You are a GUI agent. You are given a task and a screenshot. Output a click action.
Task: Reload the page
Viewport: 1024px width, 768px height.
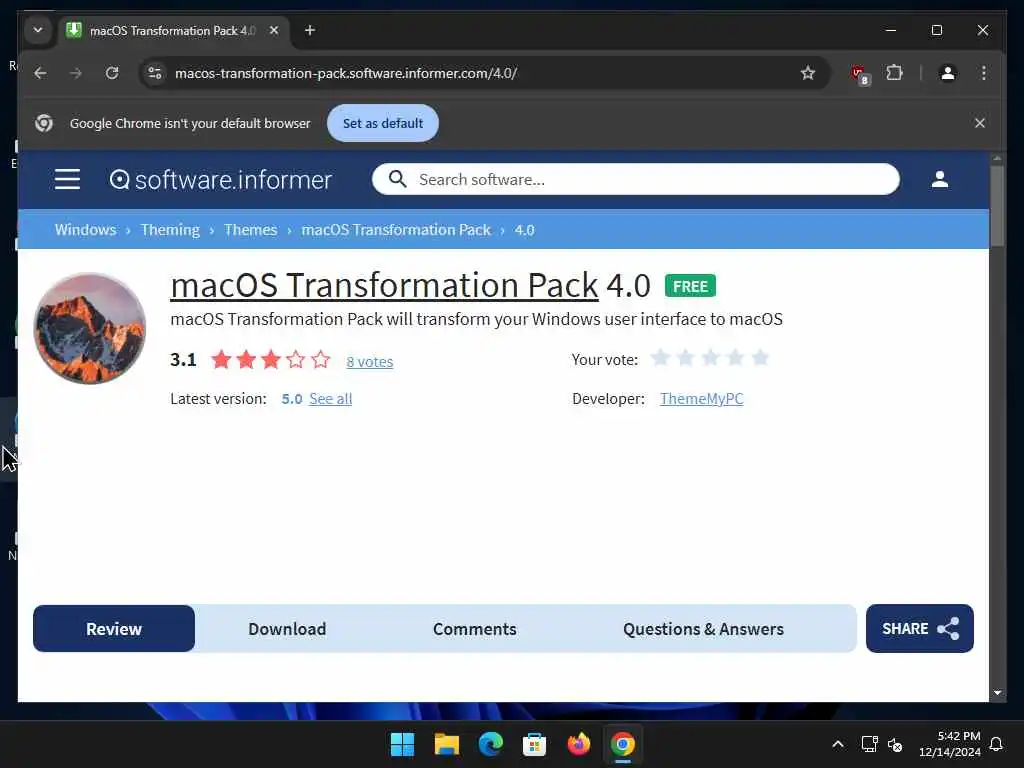pyautogui.click(x=112, y=73)
